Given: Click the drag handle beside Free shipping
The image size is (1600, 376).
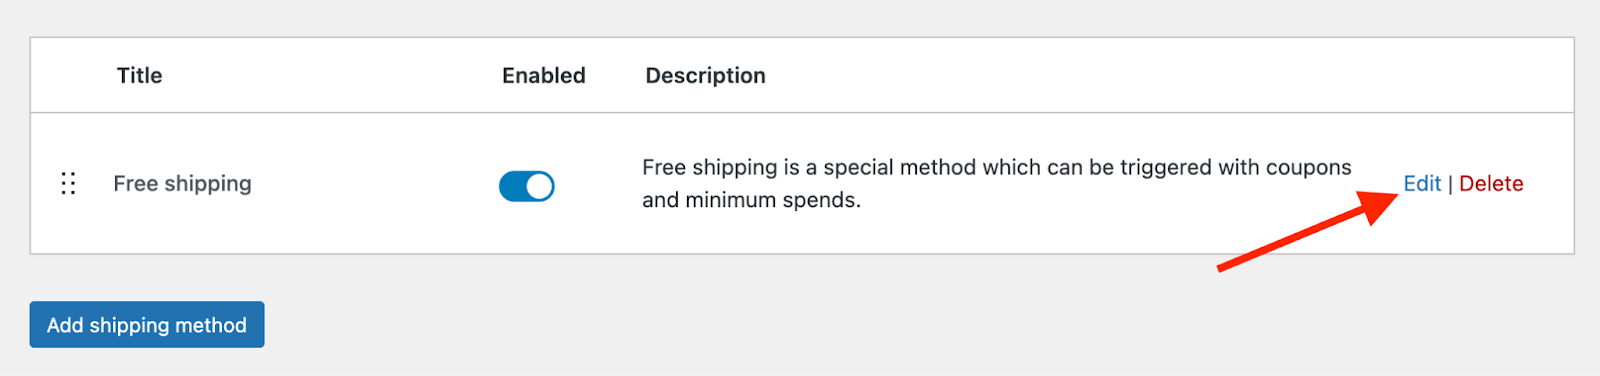Looking at the screenshot, I should (68, 184).
